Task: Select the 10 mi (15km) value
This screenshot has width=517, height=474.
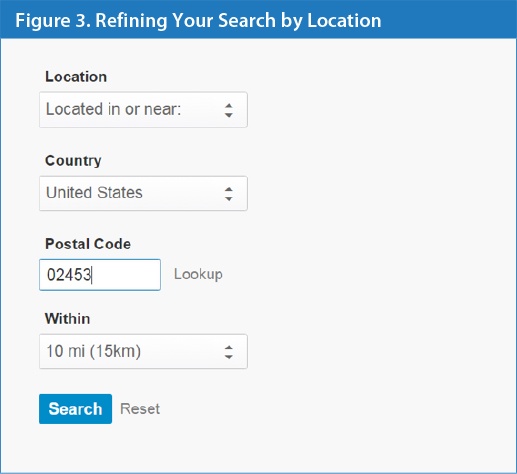Action: coord(94,351)
